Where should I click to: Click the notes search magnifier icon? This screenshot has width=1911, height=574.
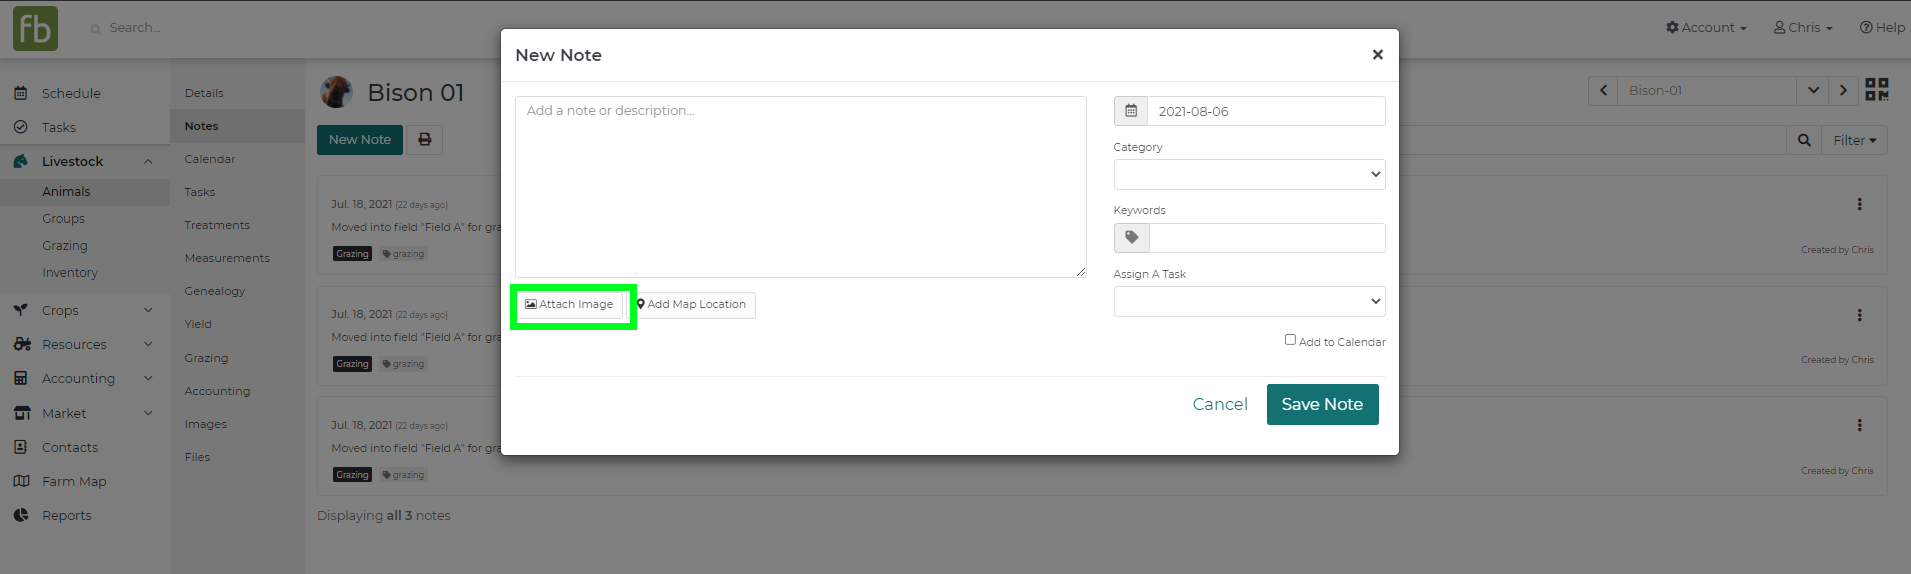click(x=1804, y=140)
